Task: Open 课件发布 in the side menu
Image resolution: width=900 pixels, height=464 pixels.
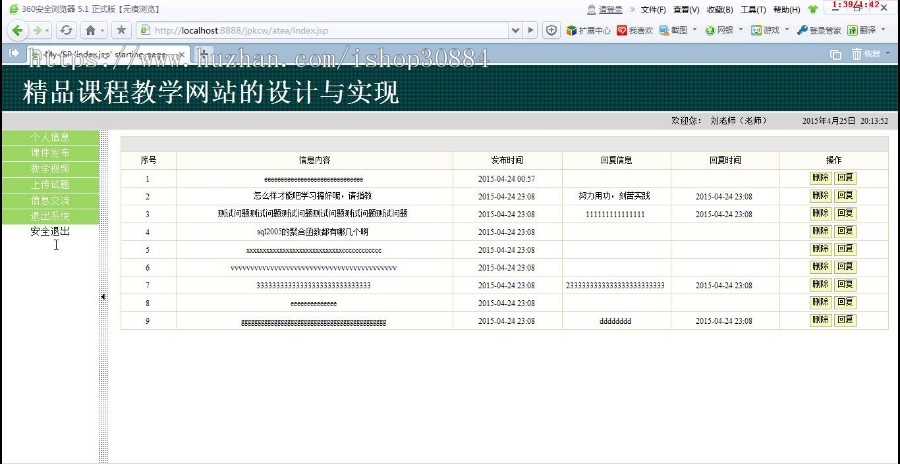Action: pos(50,153)
